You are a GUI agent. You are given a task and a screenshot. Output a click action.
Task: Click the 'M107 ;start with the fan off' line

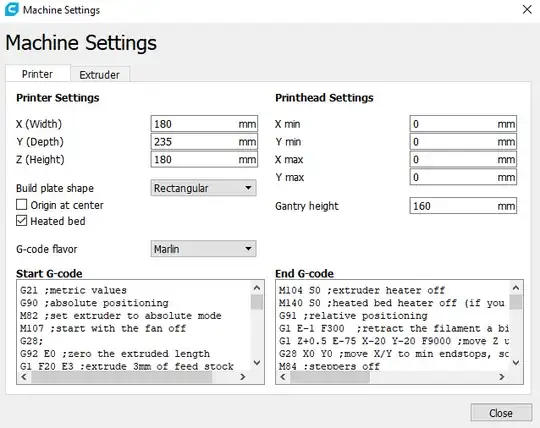pyautogui.click(x=103, y=328)
